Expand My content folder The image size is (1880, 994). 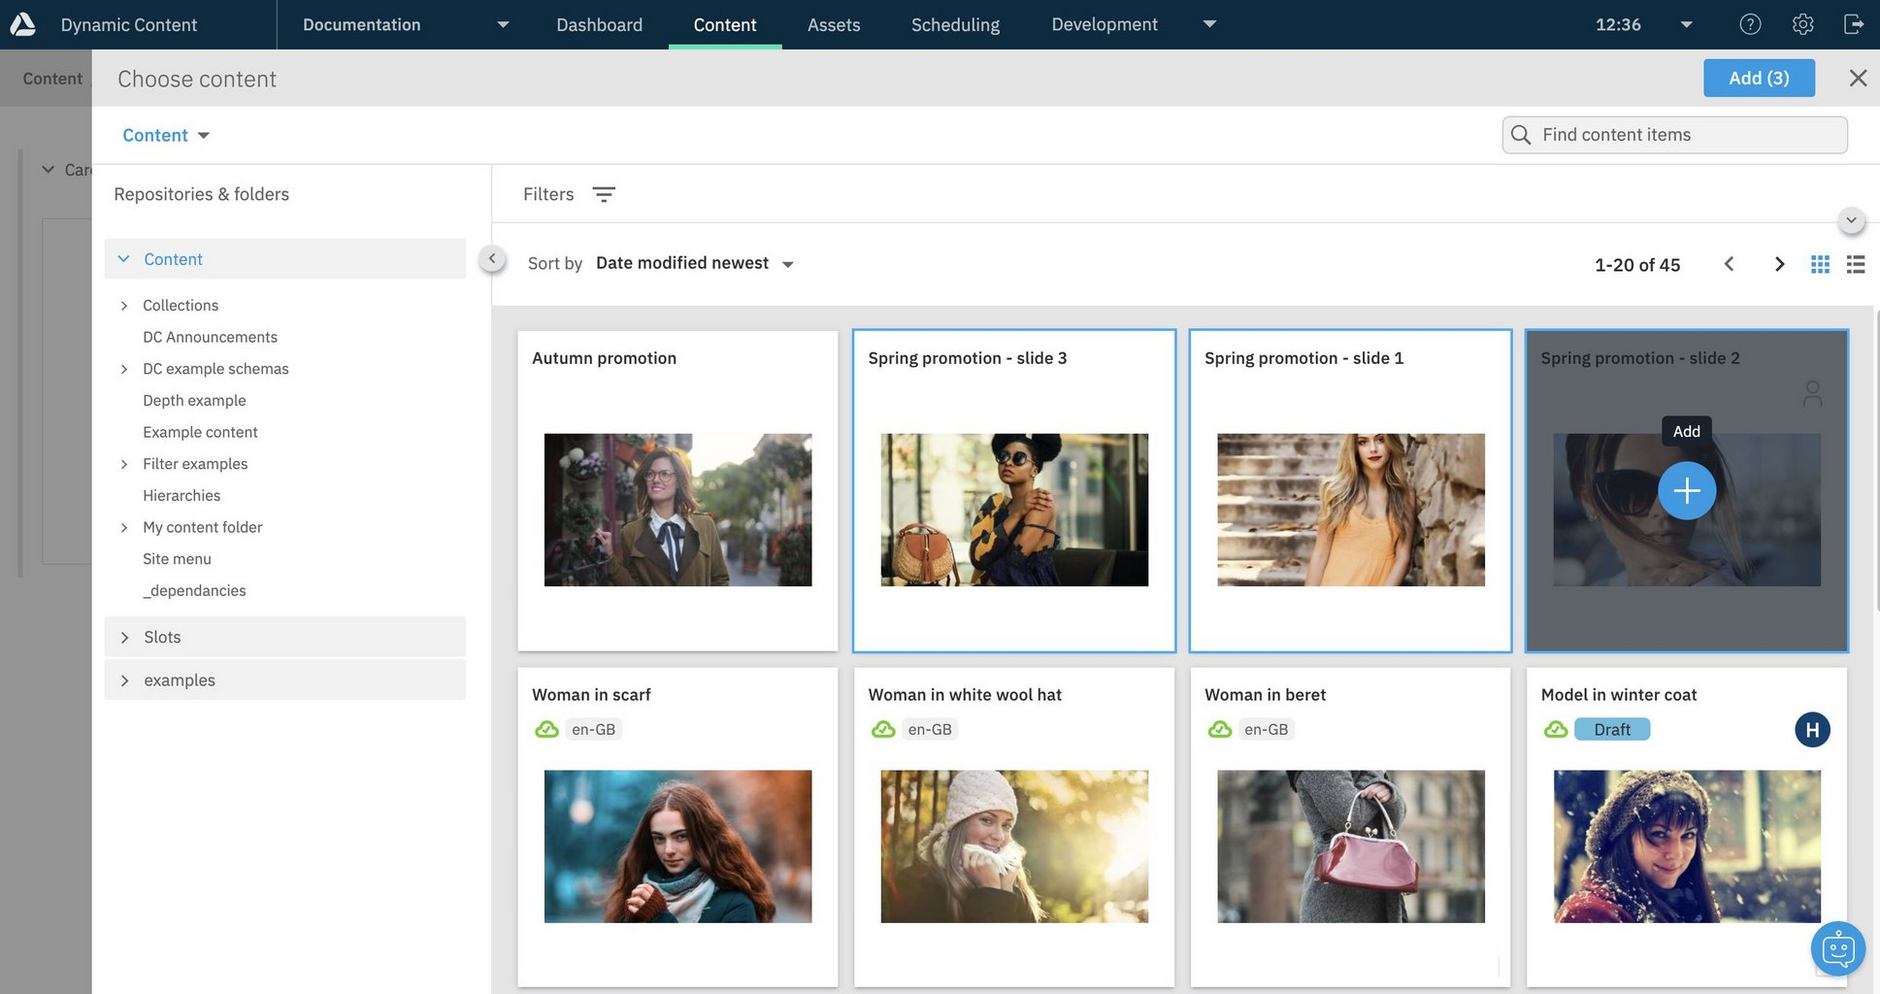click(x=124, y=528)
